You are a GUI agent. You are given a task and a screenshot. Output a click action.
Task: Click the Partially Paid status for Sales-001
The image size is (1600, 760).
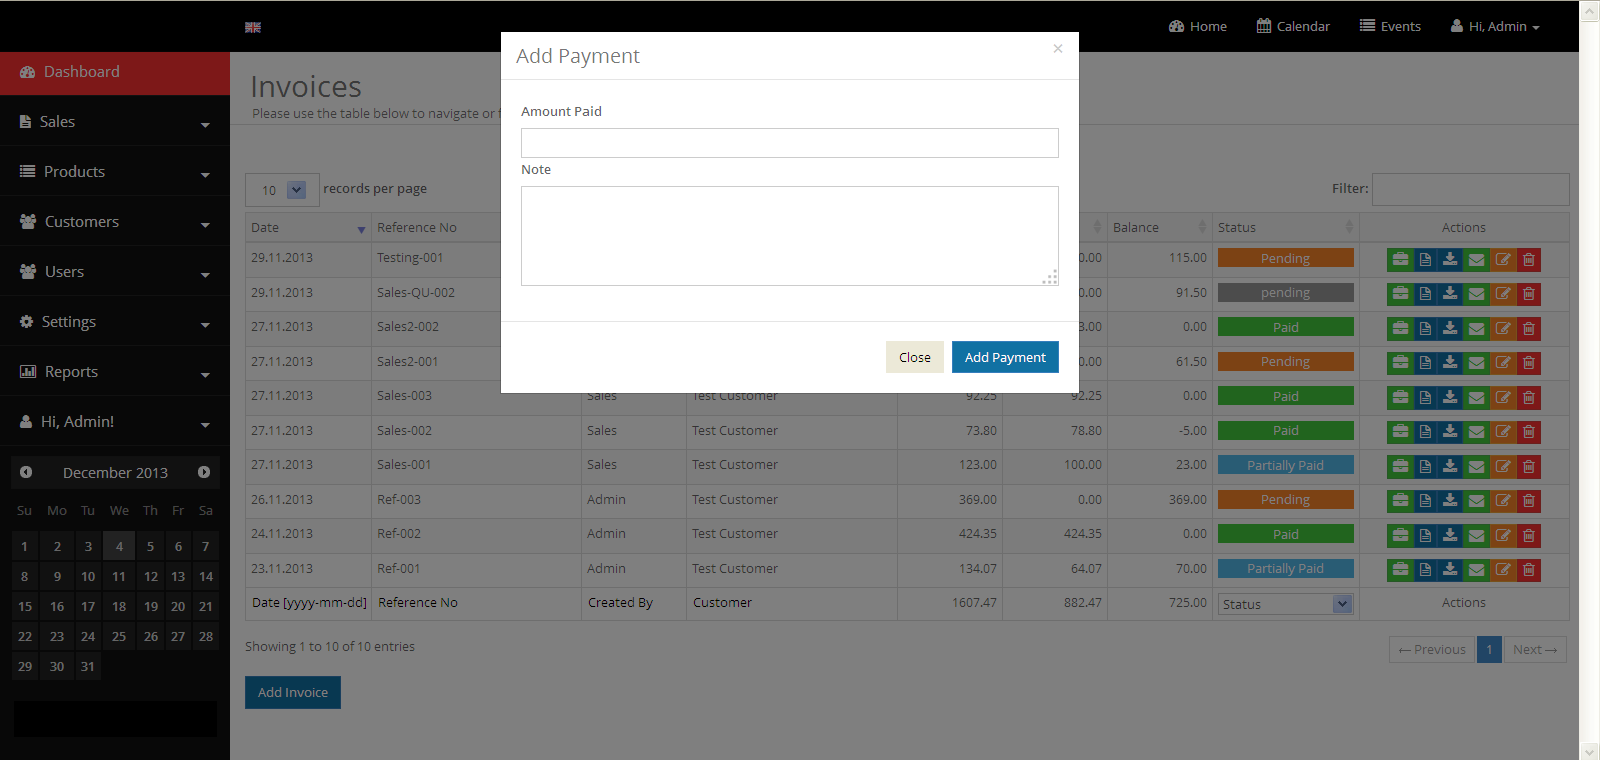(1286, 465)
